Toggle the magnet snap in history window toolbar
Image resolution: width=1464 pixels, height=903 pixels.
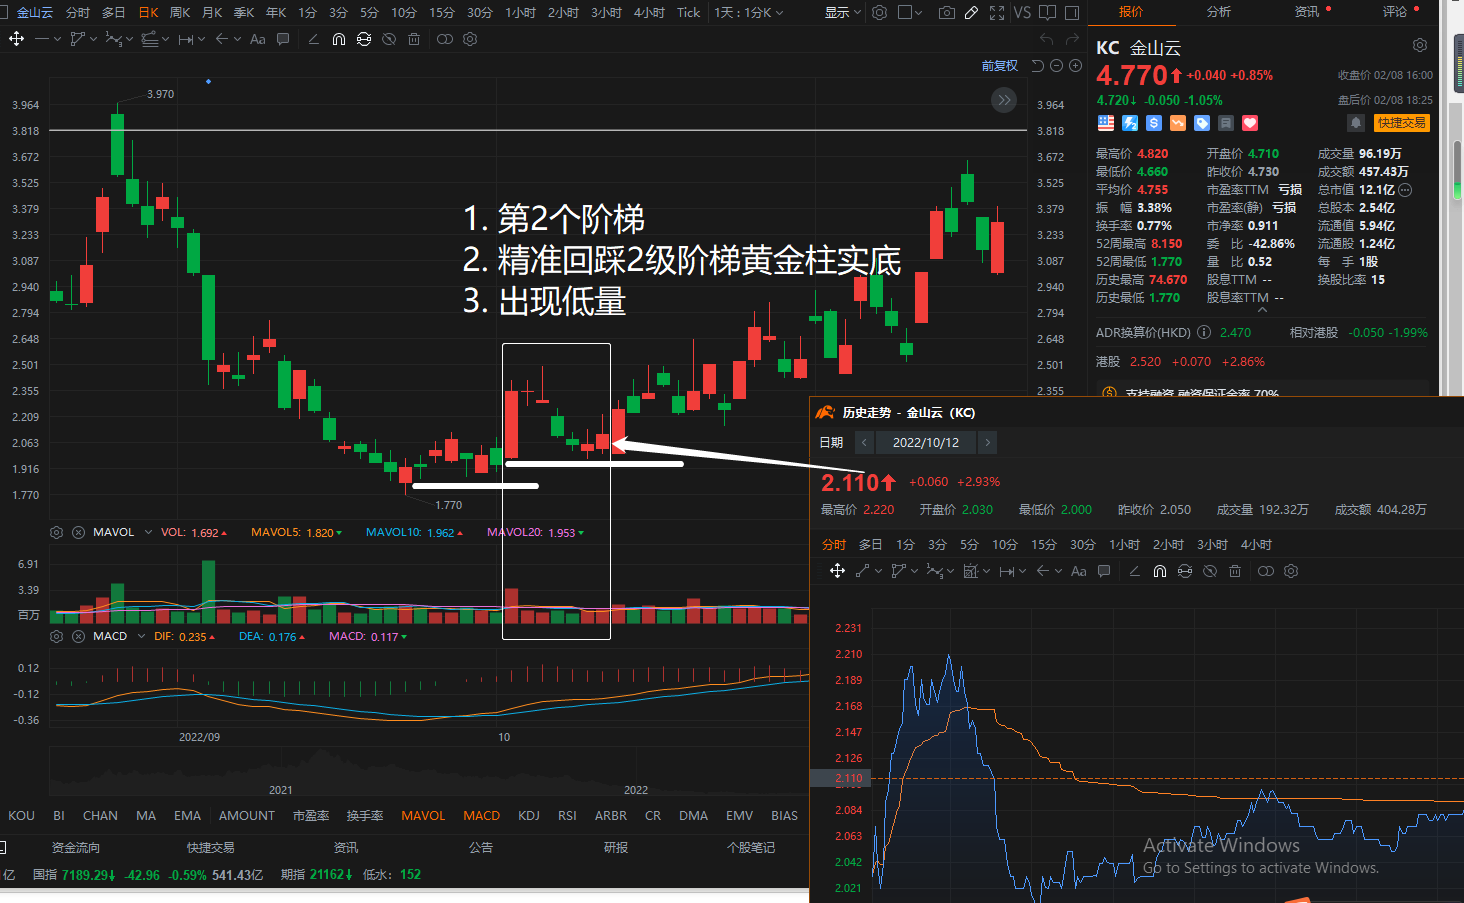click(x=1160, y=571)
